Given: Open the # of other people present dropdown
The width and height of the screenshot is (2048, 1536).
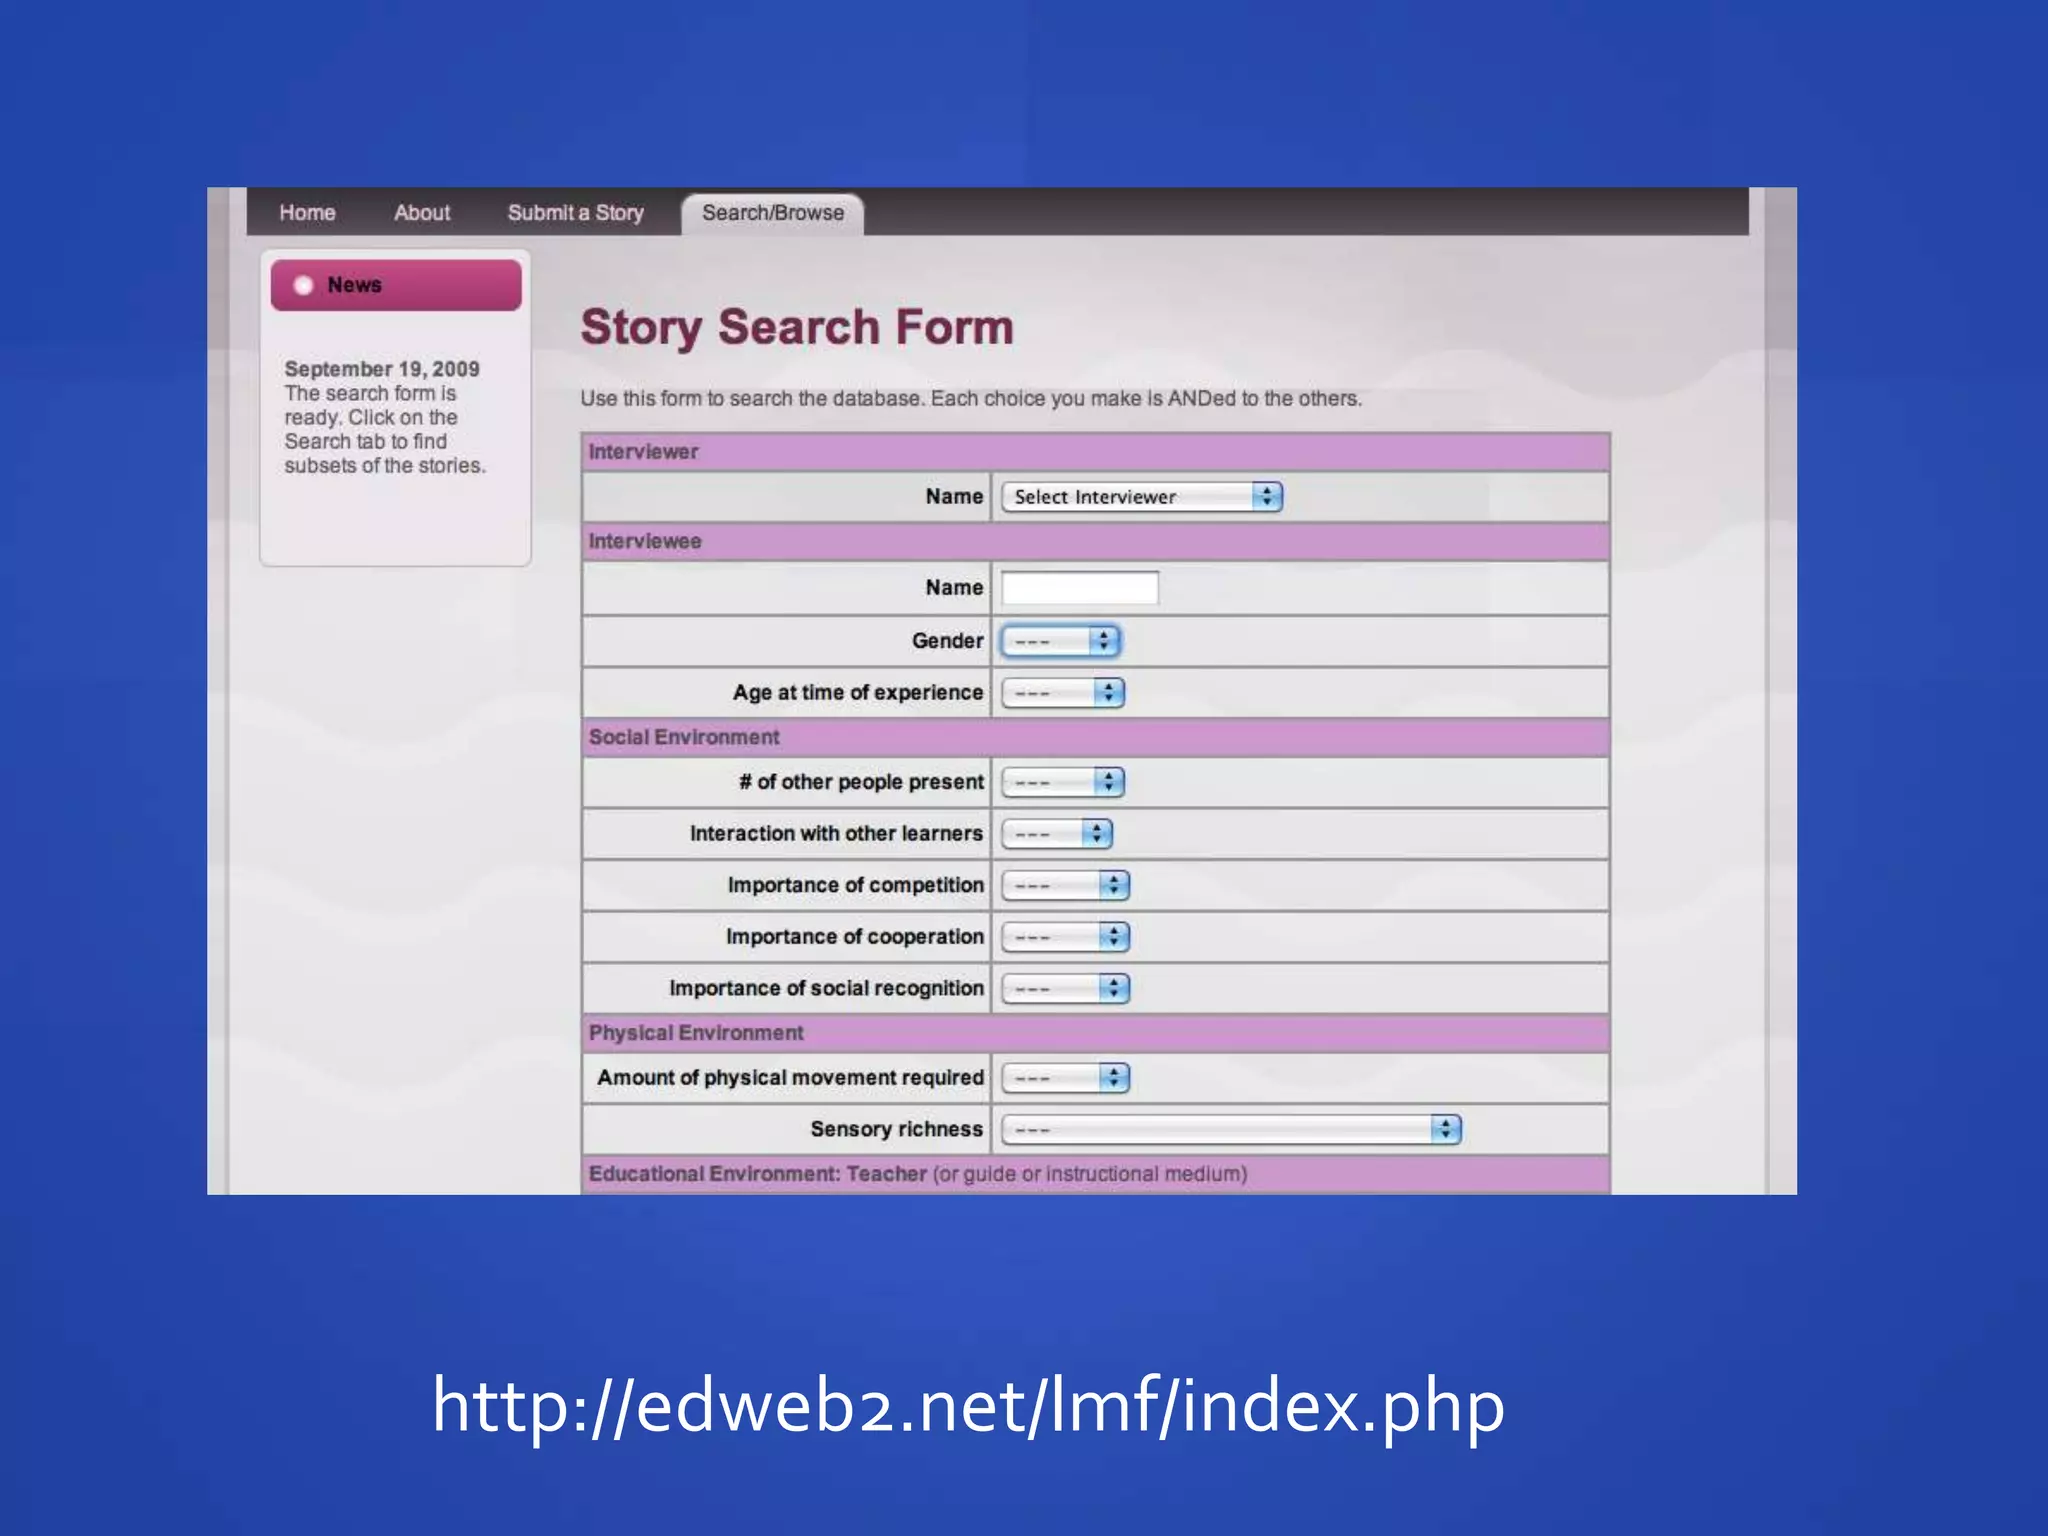Looking at the screenshot, I should (x=1062, y=782).
